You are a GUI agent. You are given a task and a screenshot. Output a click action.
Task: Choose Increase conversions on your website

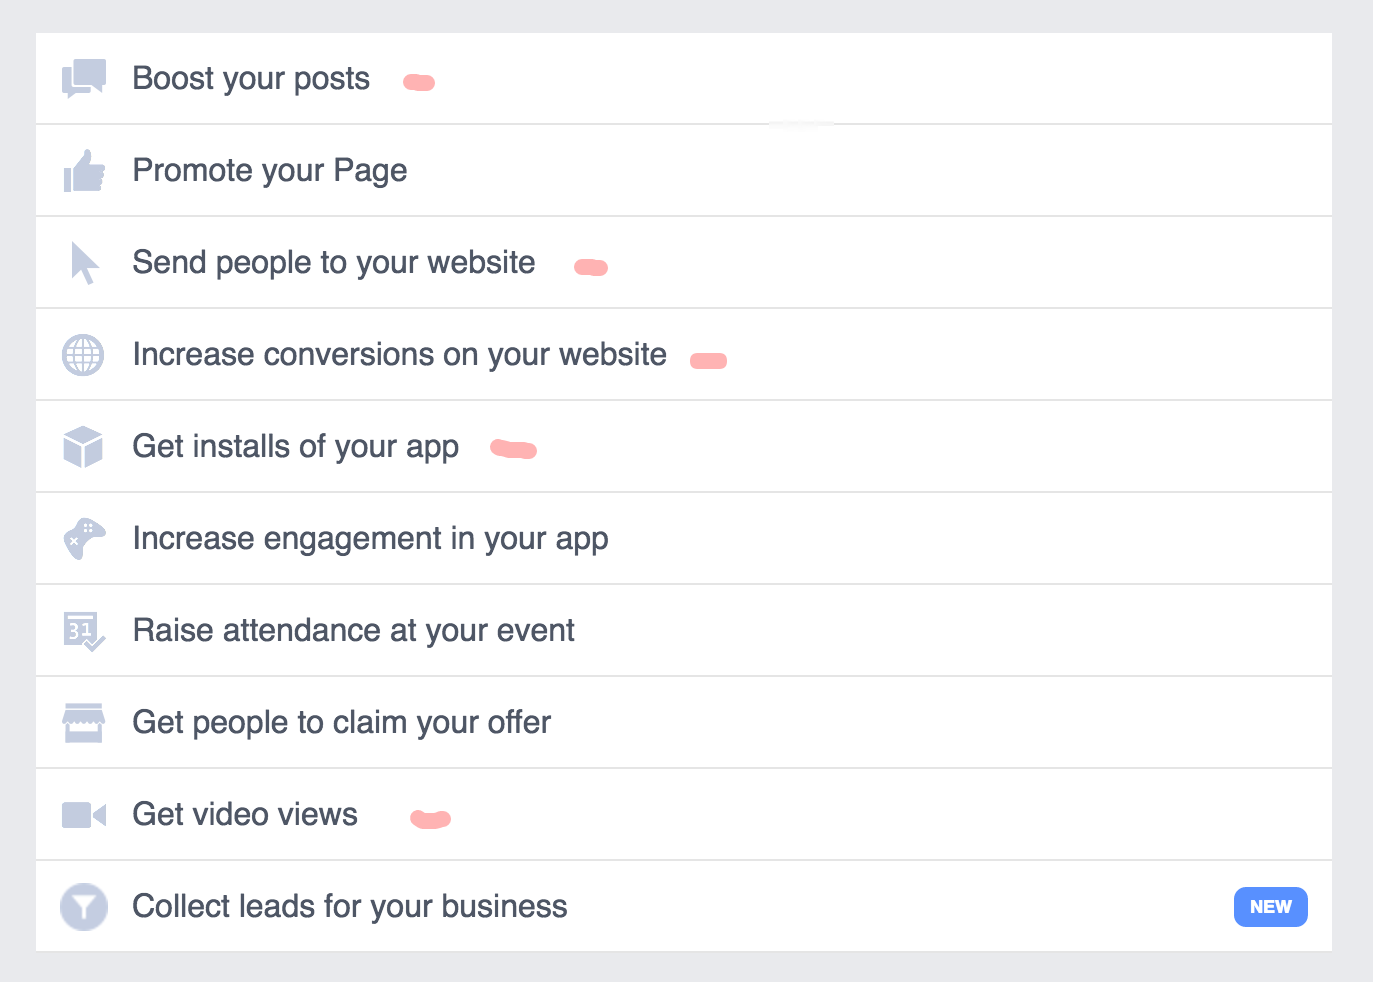pyautogui.click(x=684, y=355)
